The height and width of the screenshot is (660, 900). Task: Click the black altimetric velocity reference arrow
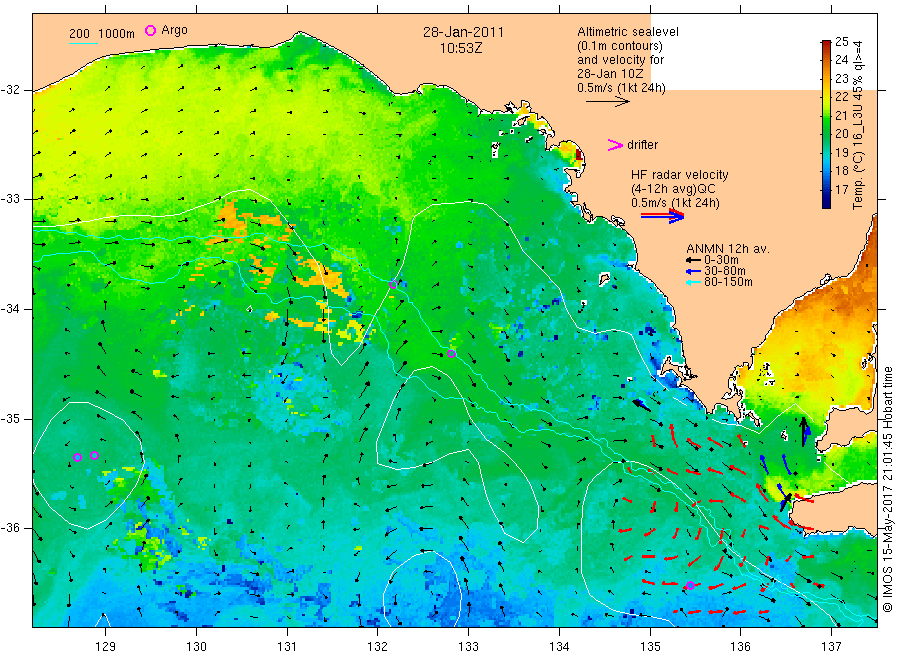tap(608, 102)
